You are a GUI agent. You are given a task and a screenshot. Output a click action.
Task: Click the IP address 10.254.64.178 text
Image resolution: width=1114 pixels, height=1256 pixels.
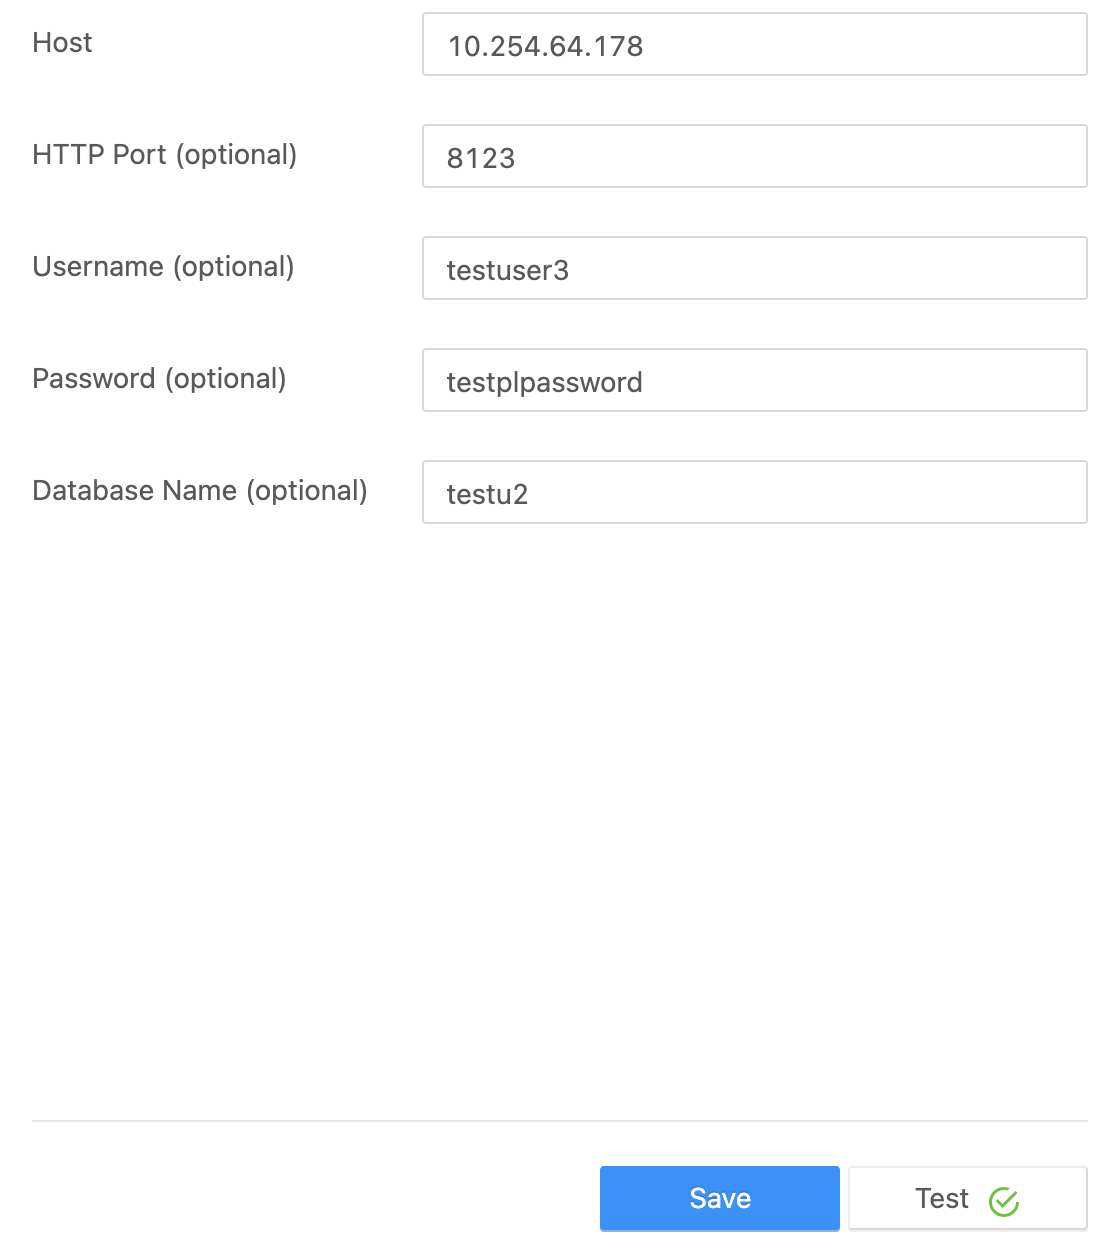click(x=548, y=45)
